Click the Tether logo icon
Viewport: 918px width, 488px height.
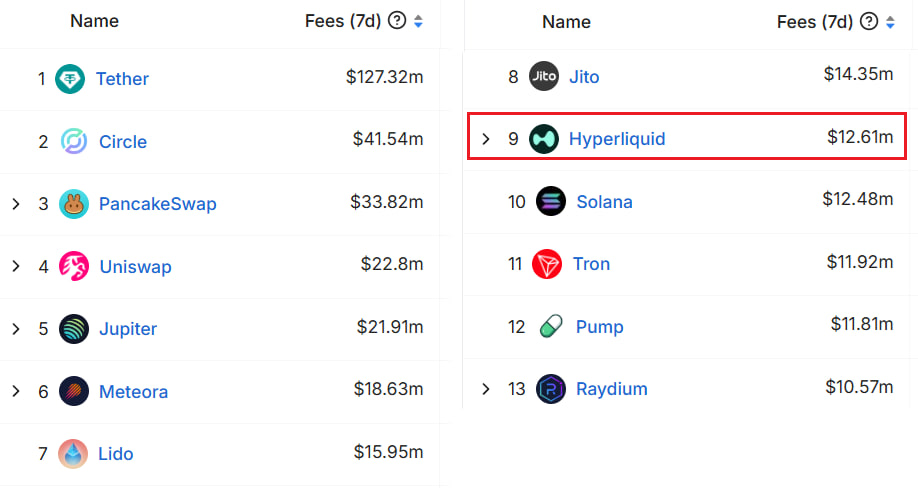tap(70, 78)
